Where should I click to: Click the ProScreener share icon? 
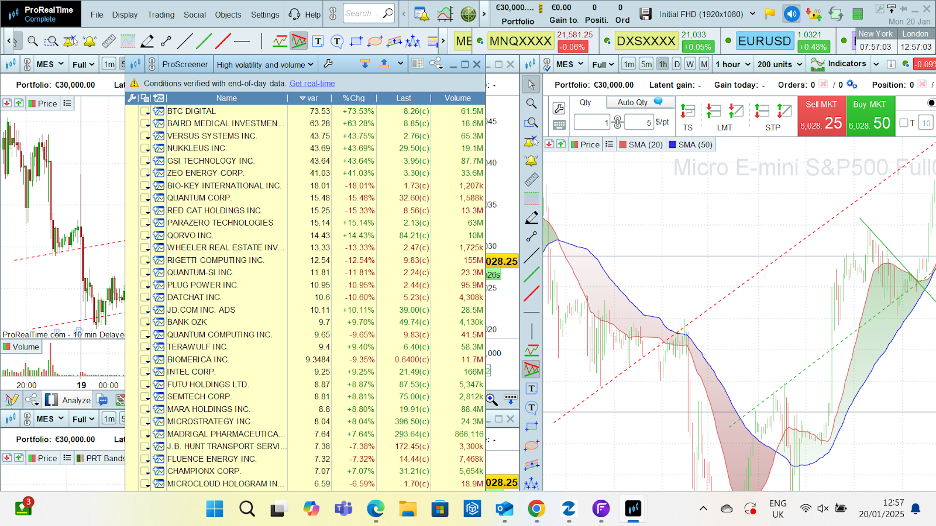[436, 63]
